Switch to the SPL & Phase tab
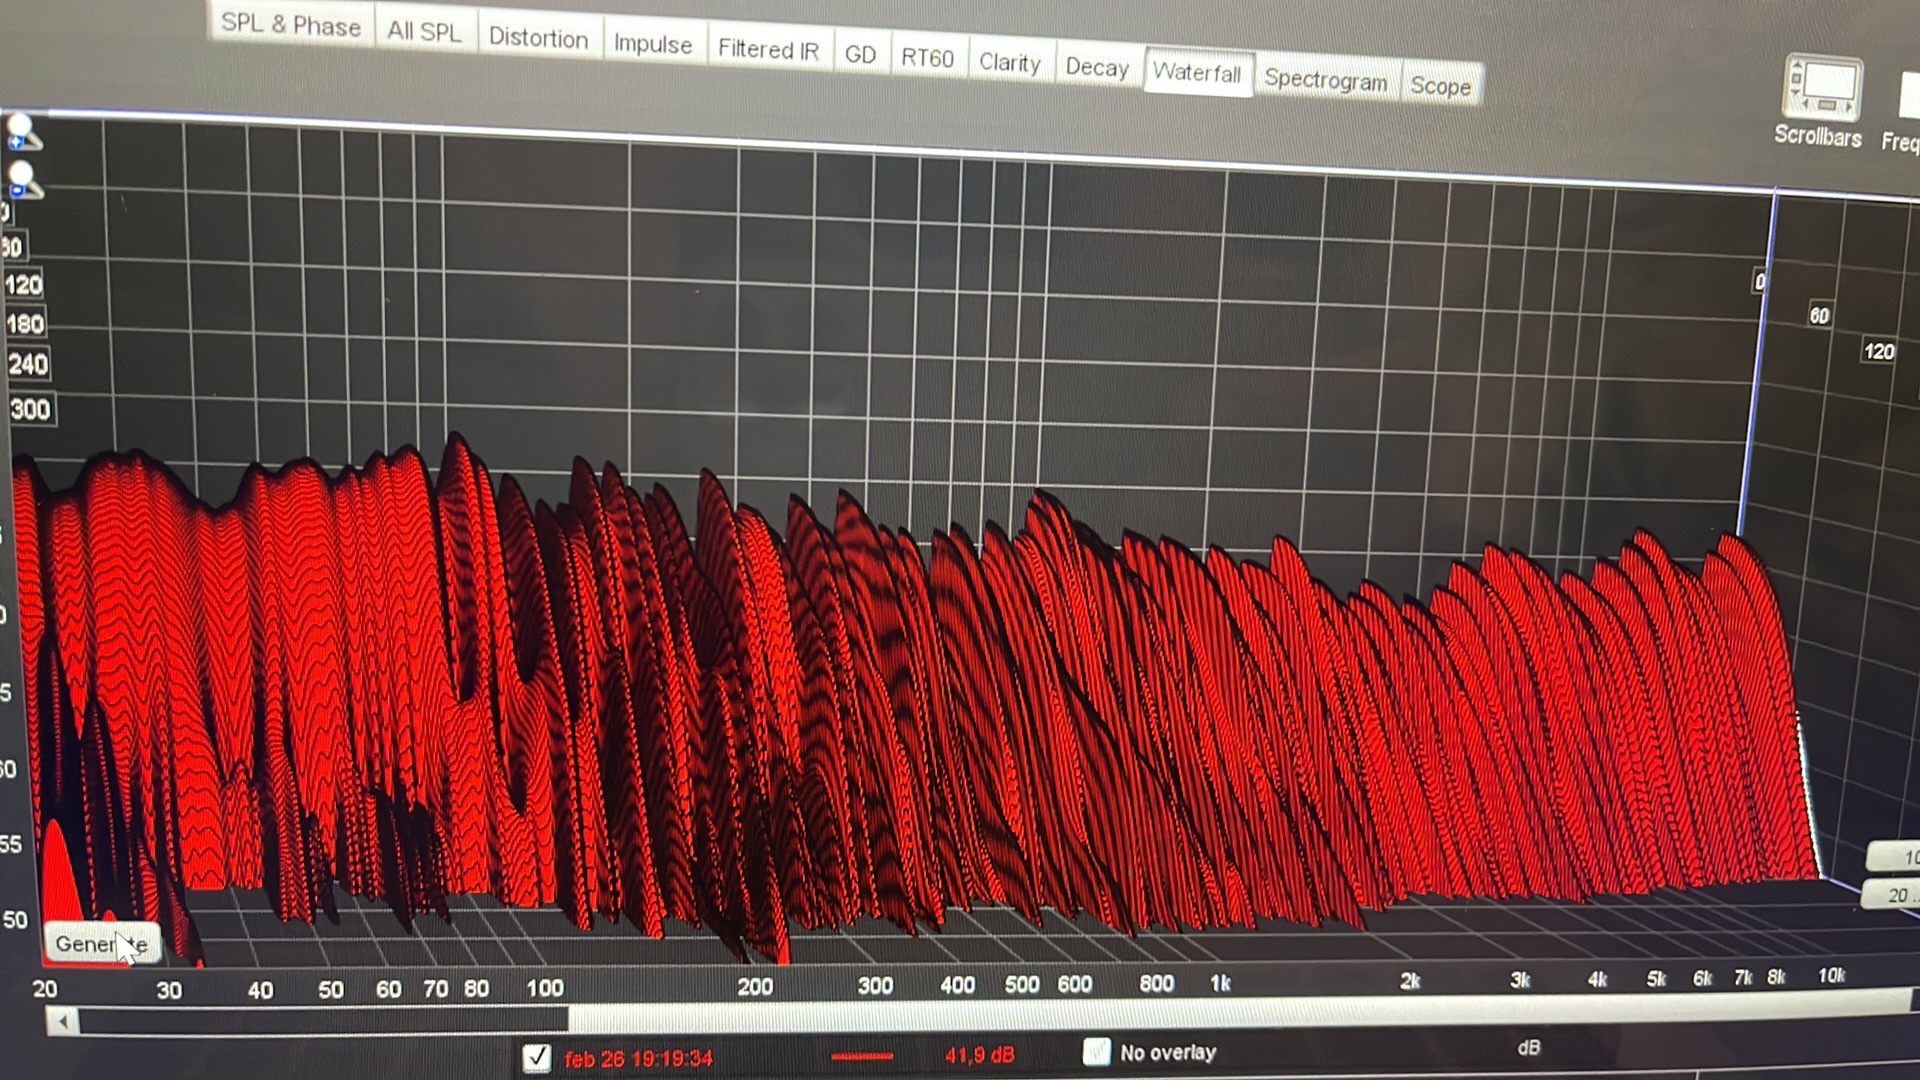 (x=291, y=25)
